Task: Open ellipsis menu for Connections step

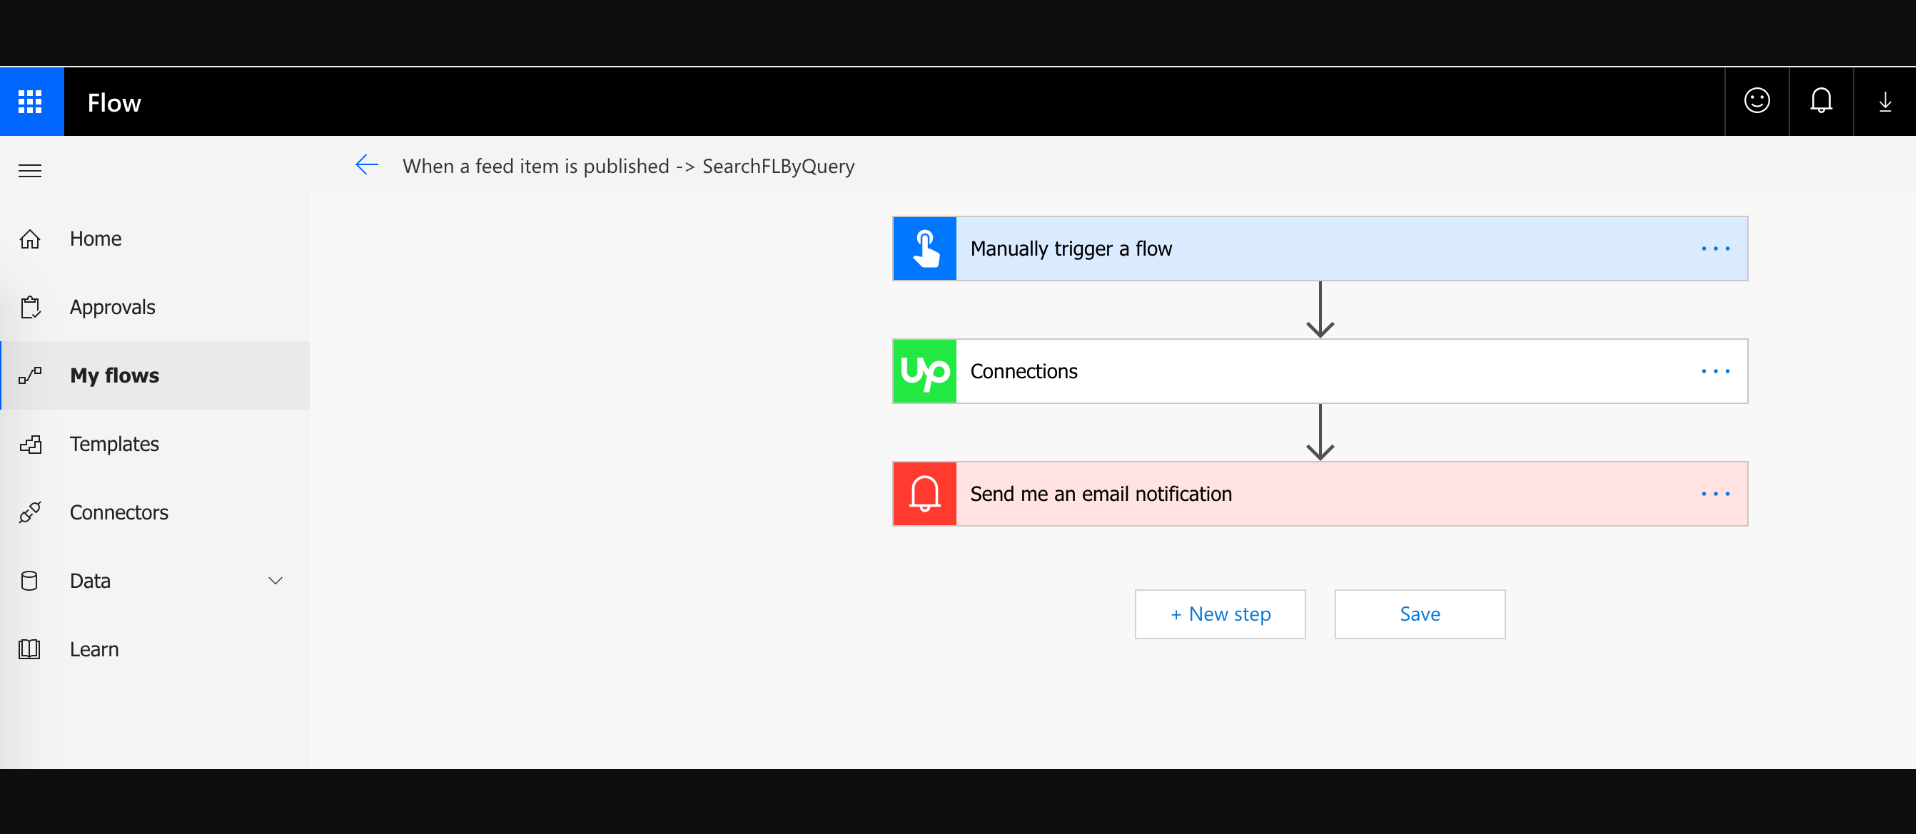Action: [x=1715, y=372]
